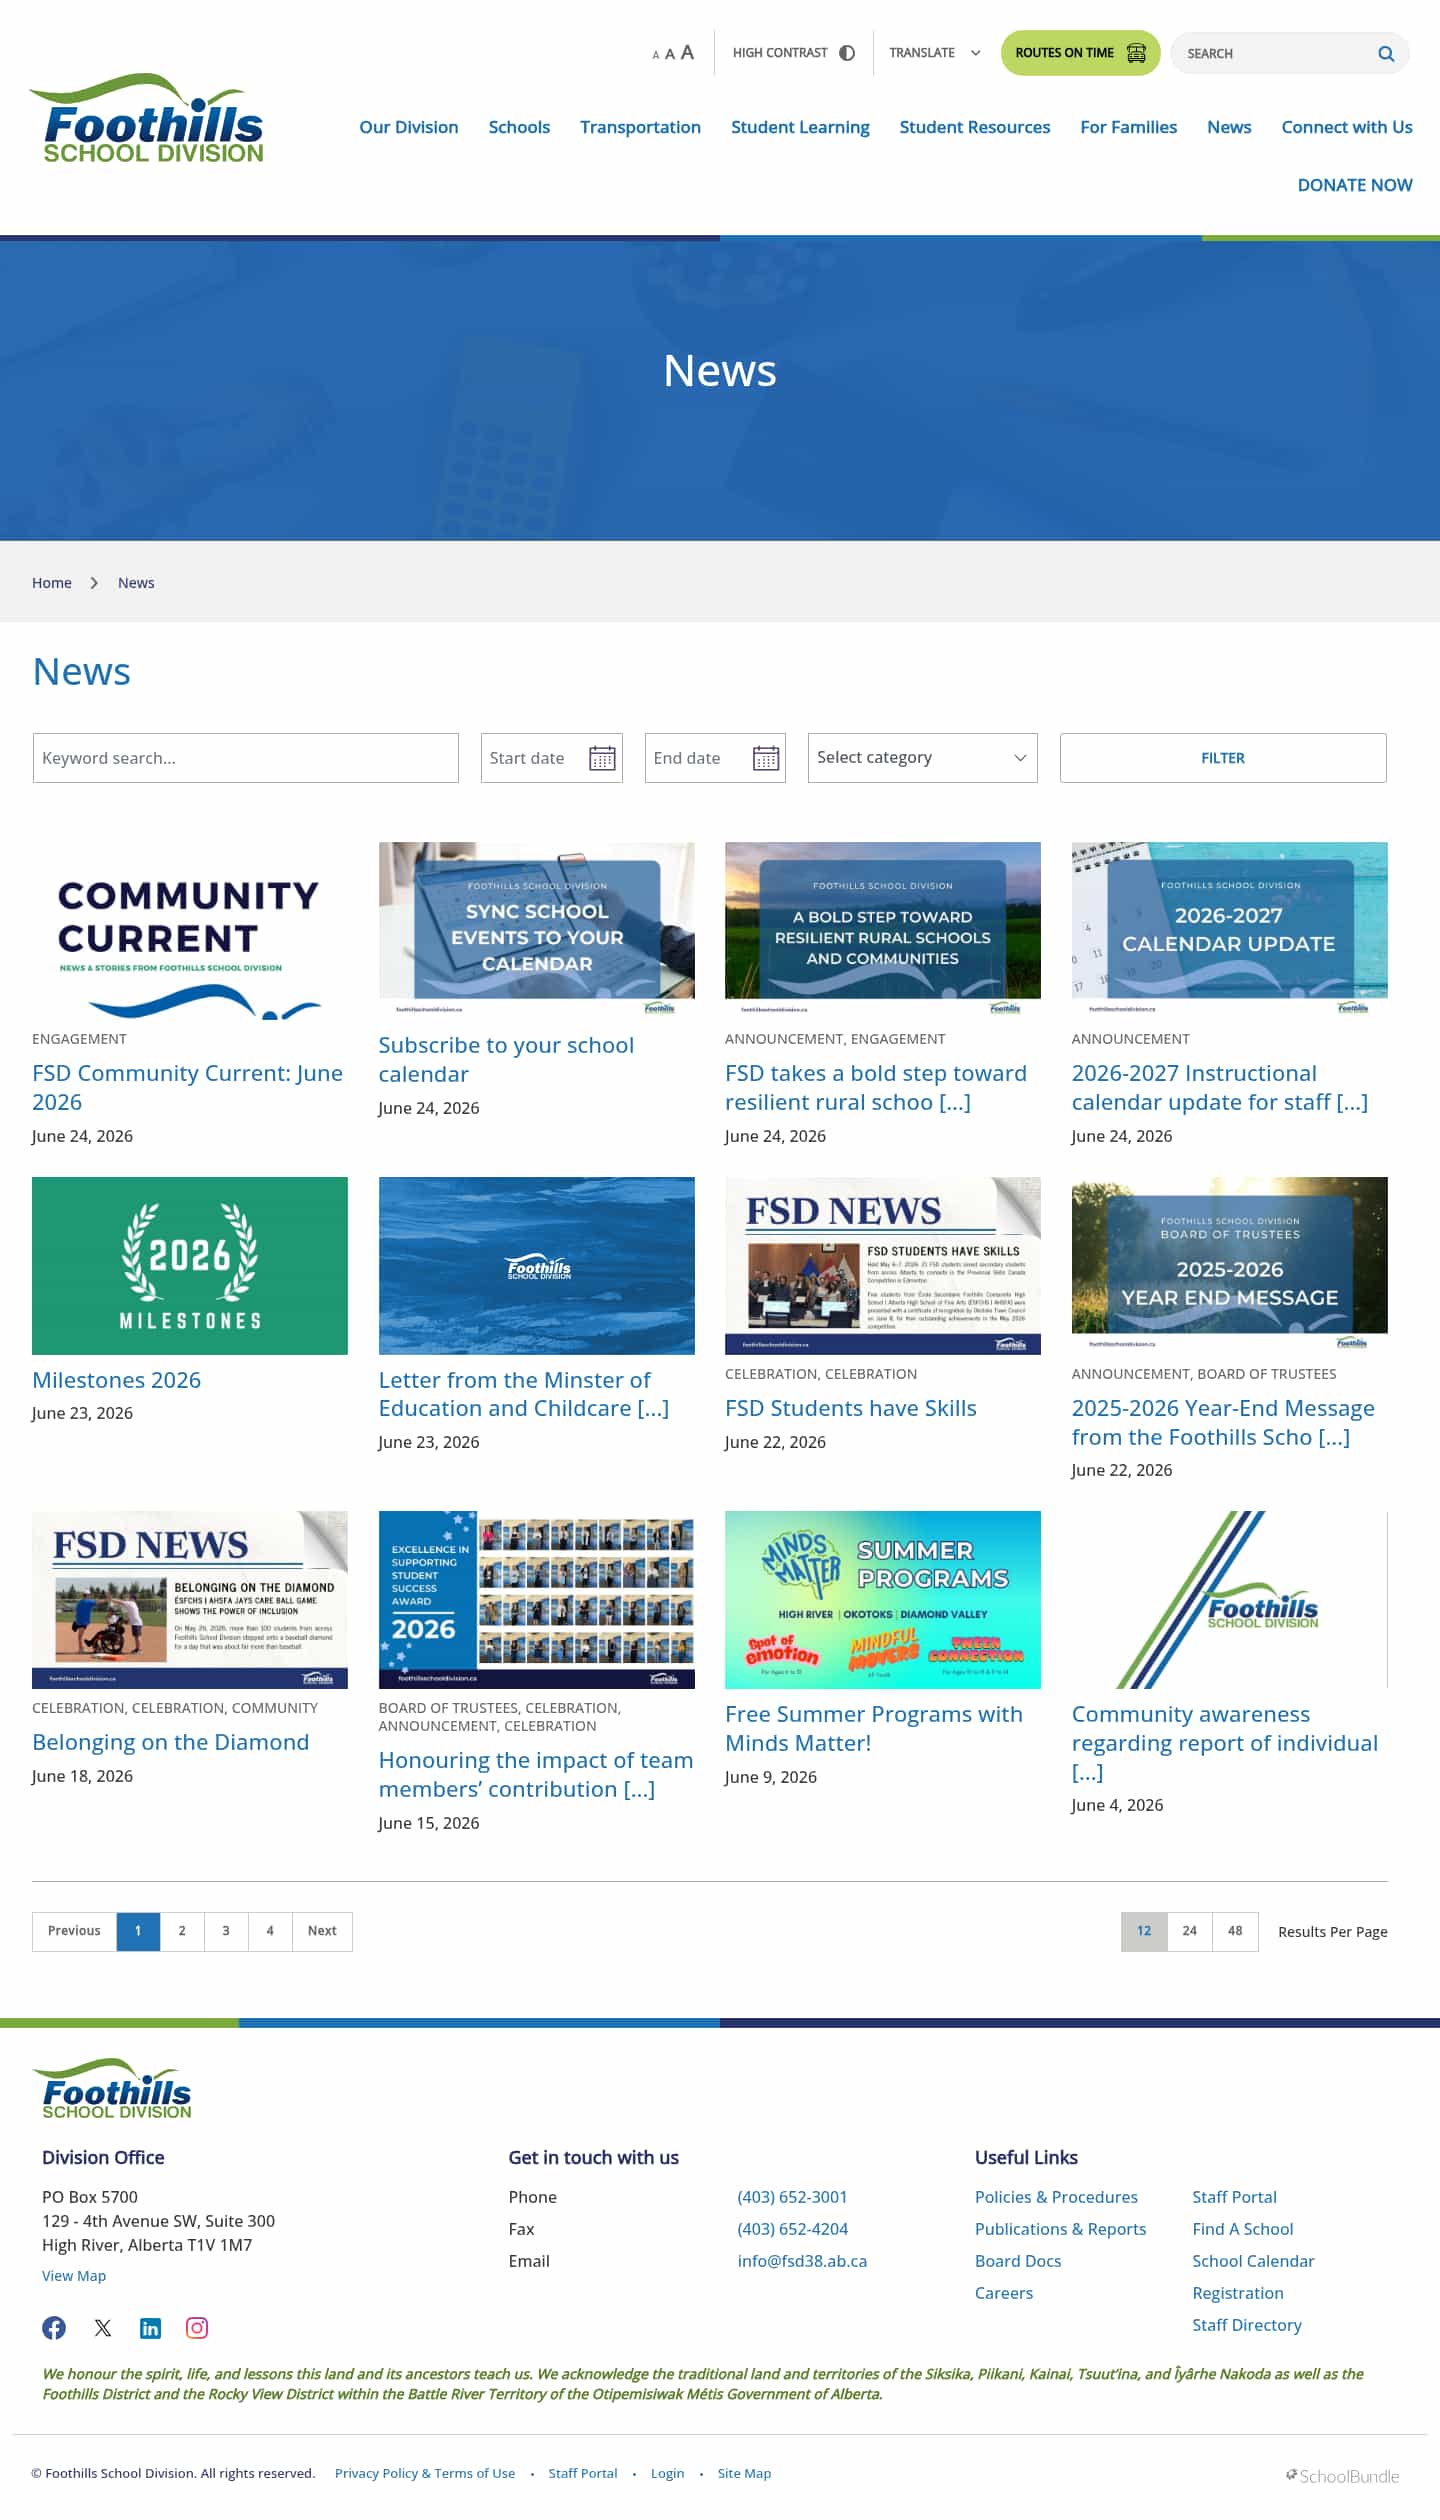1440x2520 pixels.
Task: Click the Login link in footer
Action: click(667, 2473)
